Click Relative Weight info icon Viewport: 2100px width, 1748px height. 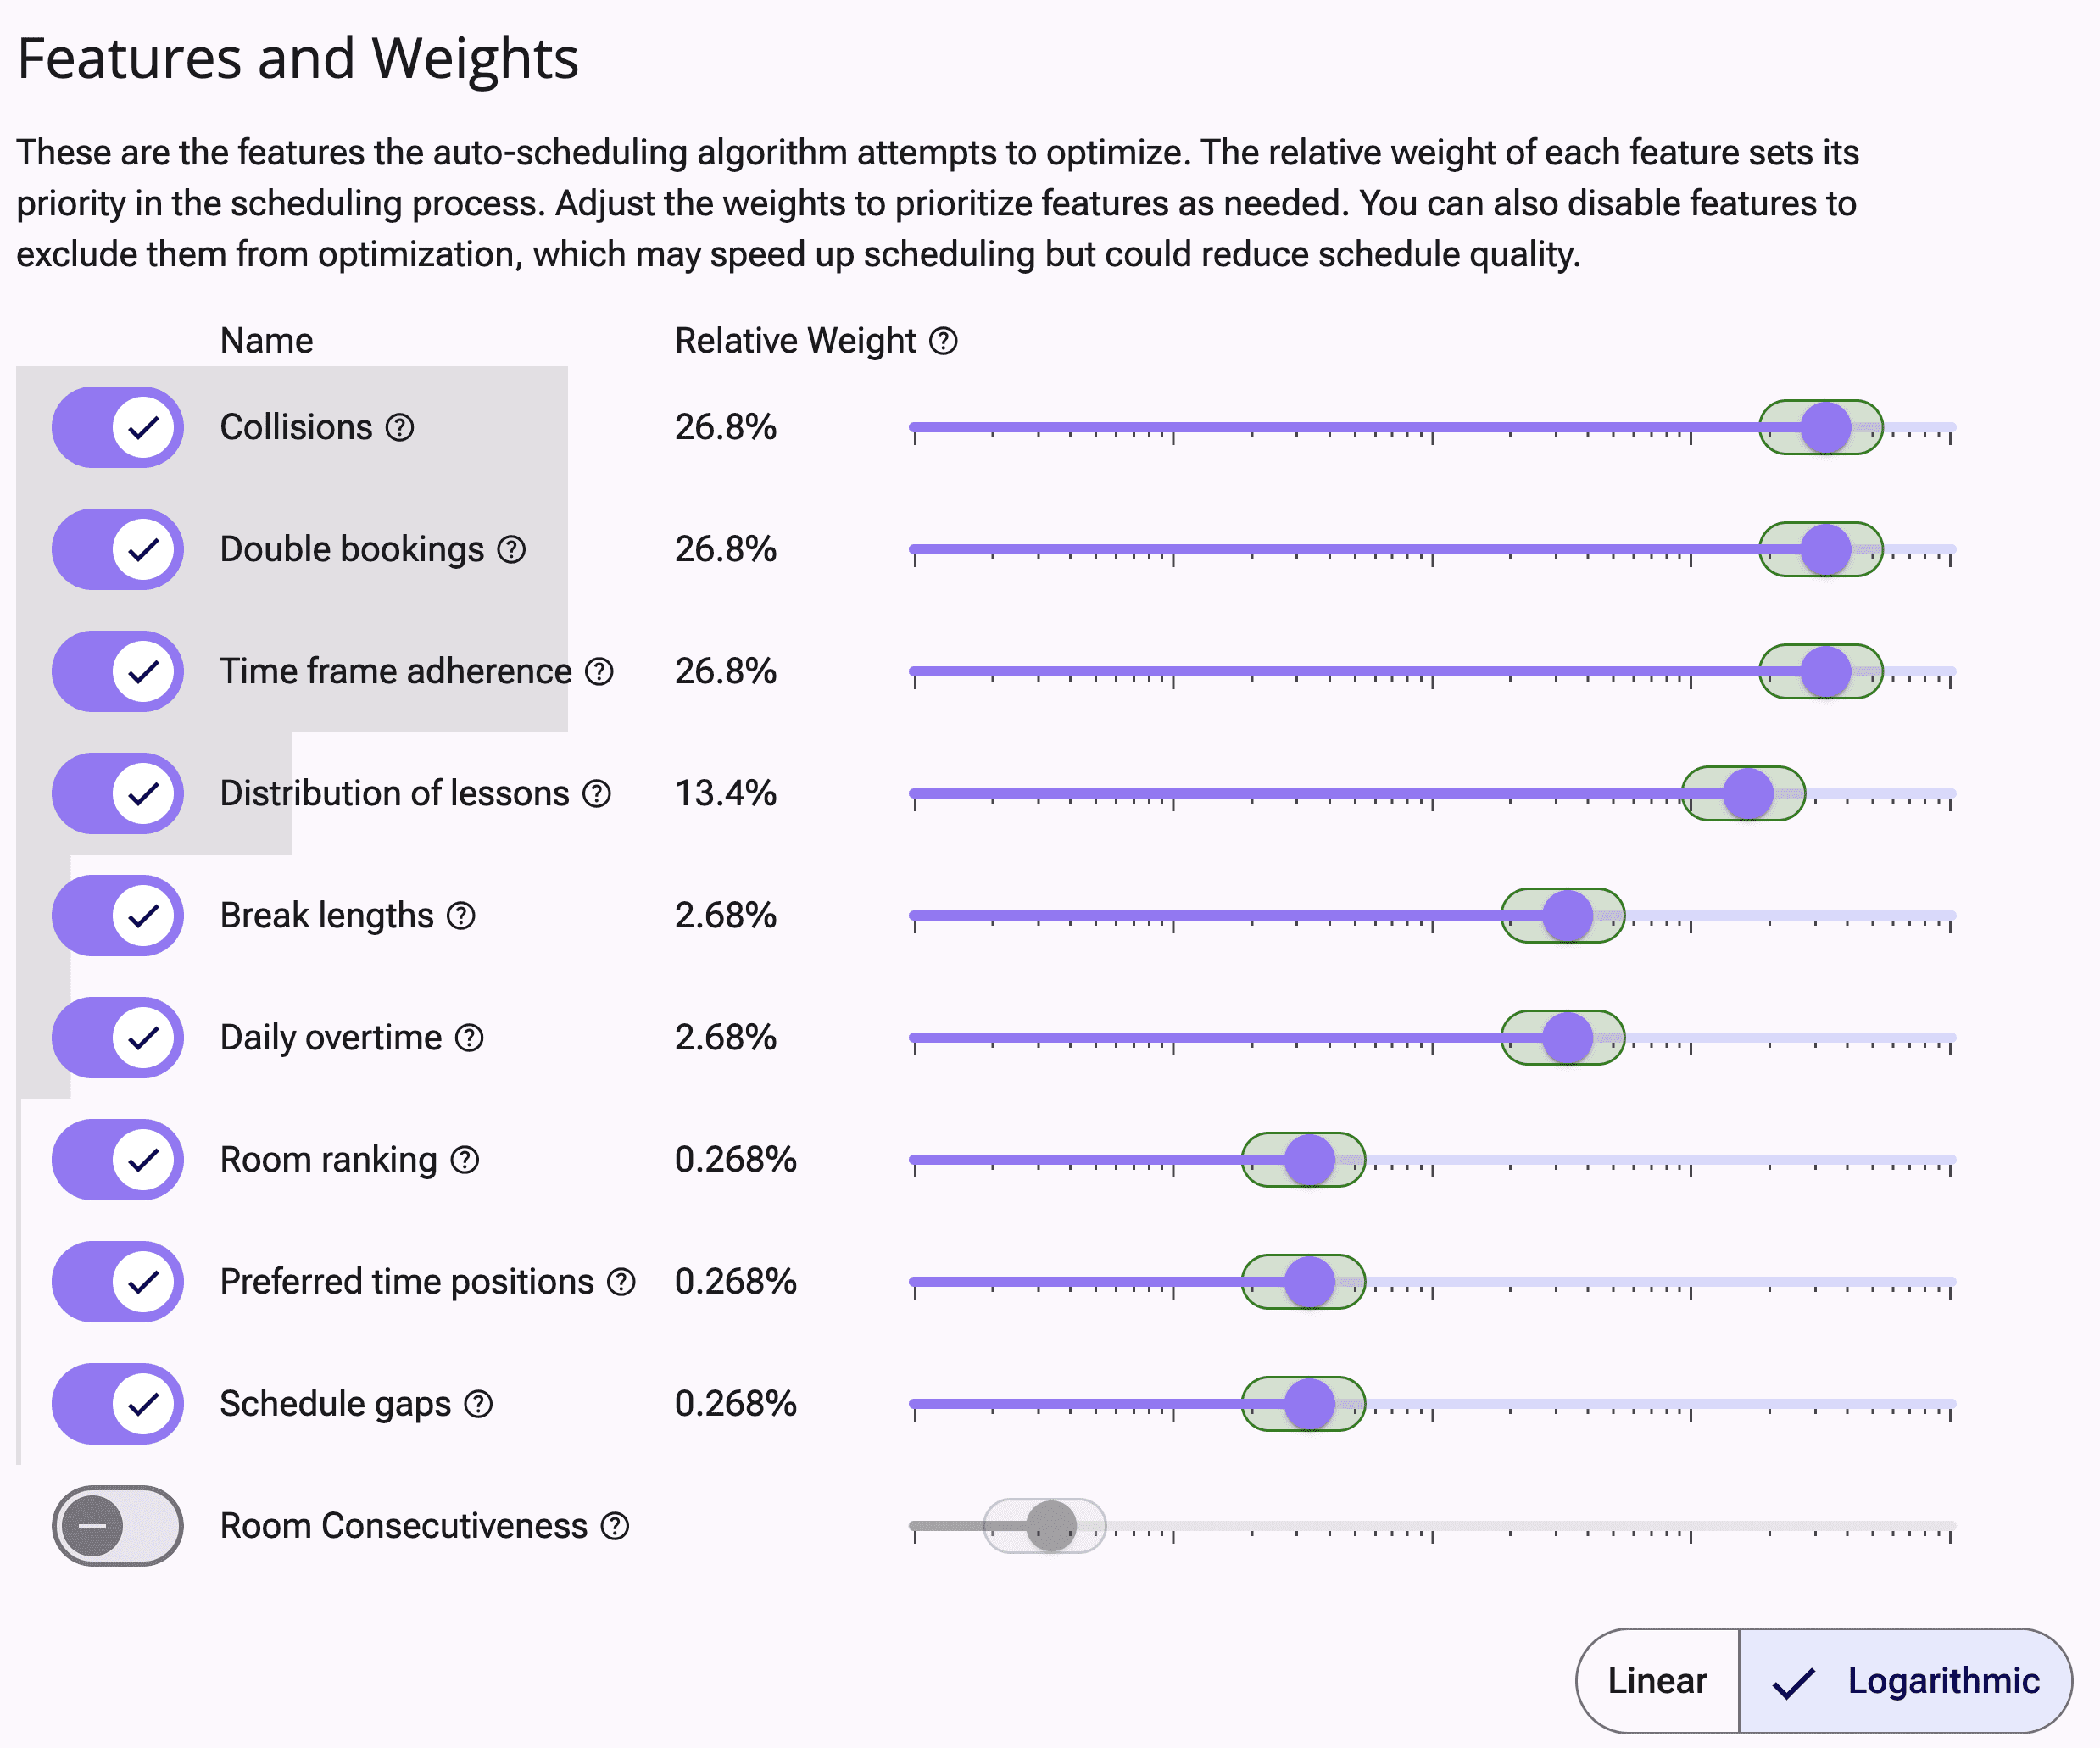[x=943, y=342]
